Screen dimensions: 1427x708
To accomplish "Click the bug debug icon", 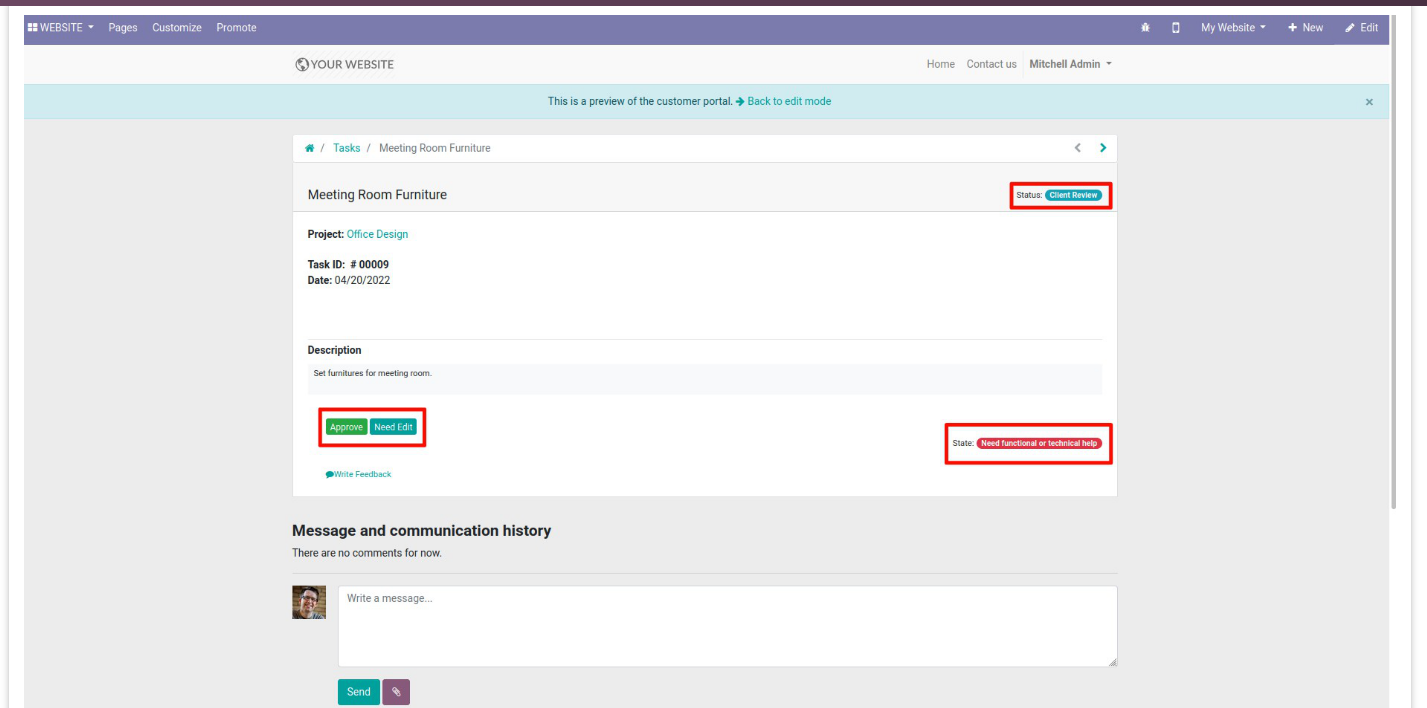I will (1145, 28).
